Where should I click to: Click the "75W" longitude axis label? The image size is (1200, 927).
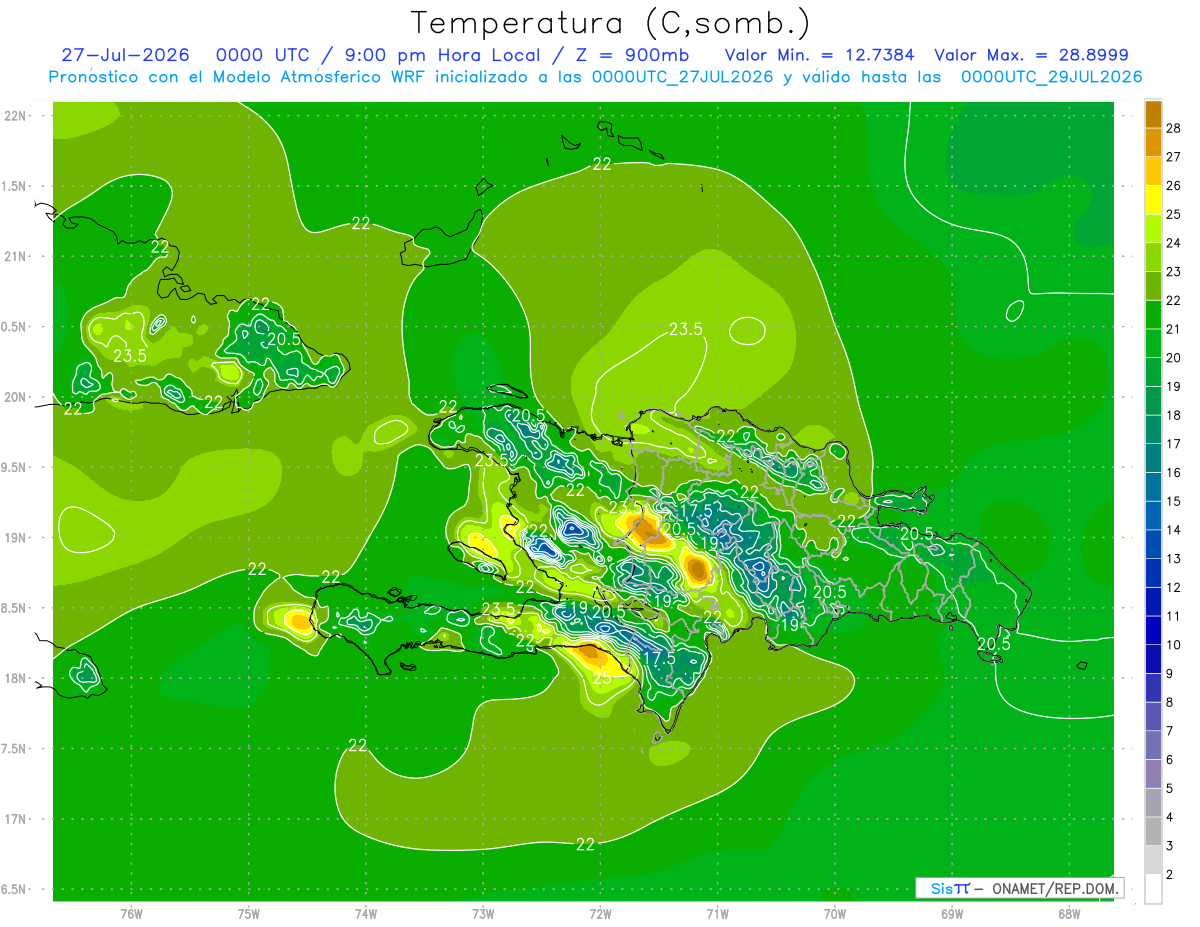click(x=249, y=914)
